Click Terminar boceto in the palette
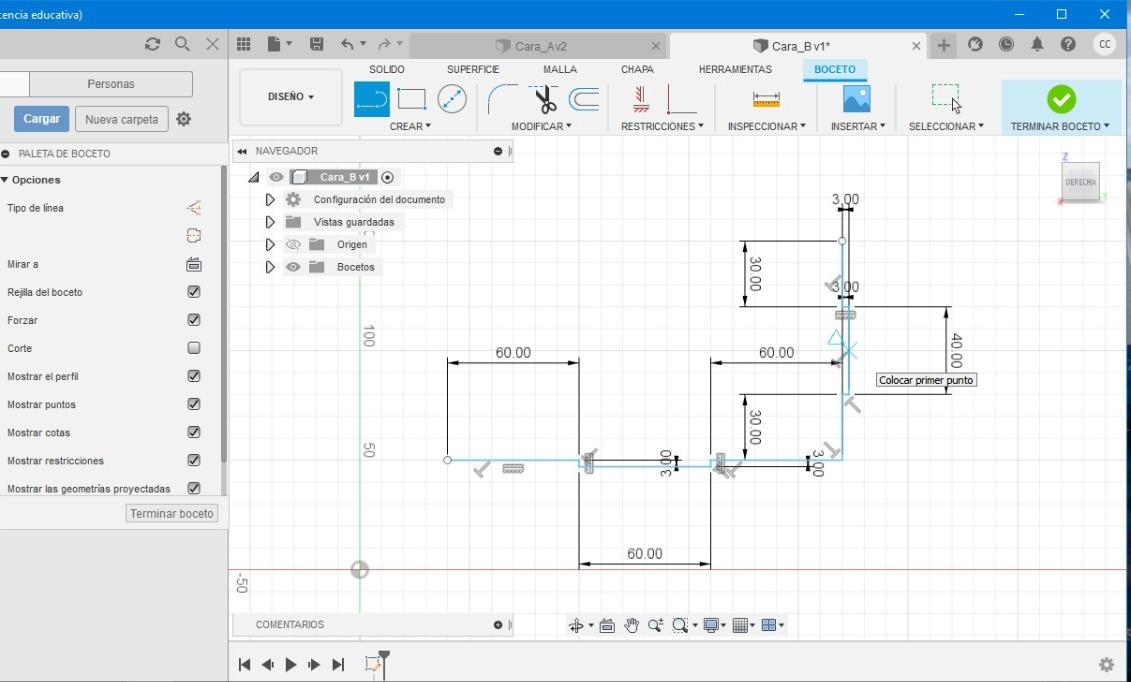1131x682 pixels. (x=172, y=513)
